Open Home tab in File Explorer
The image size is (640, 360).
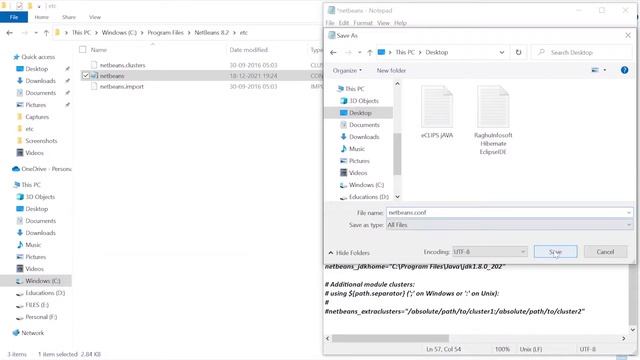[42, 17]
